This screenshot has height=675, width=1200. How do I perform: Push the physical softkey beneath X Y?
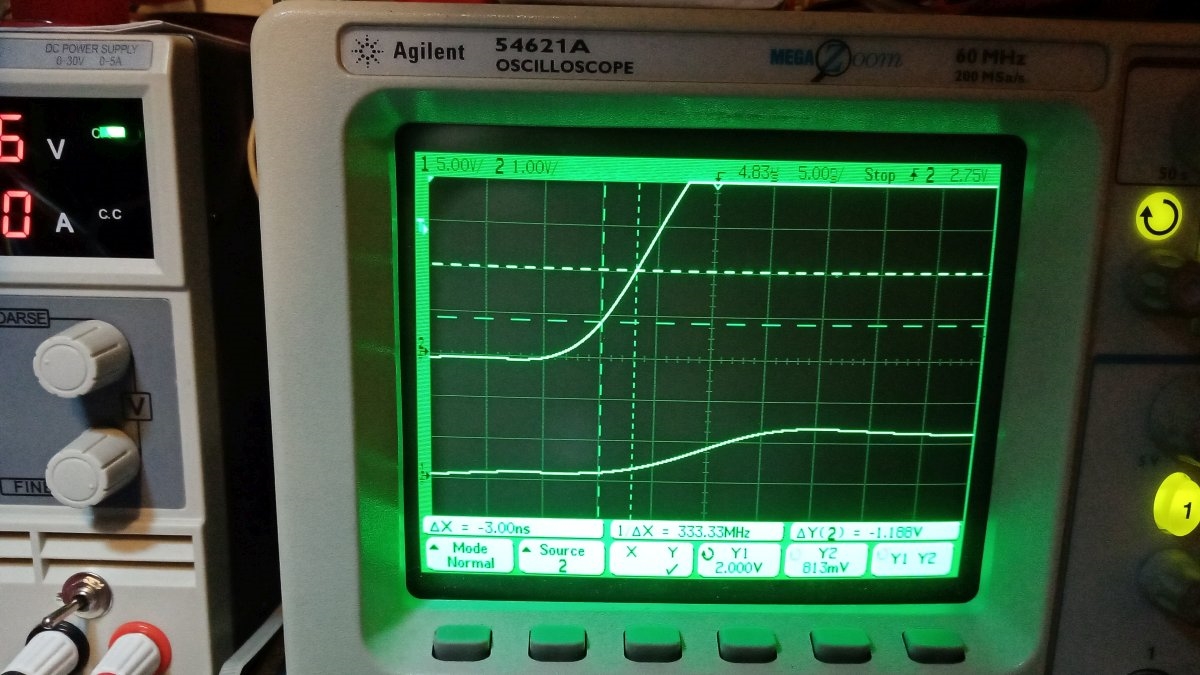click(x=652, y=644)
